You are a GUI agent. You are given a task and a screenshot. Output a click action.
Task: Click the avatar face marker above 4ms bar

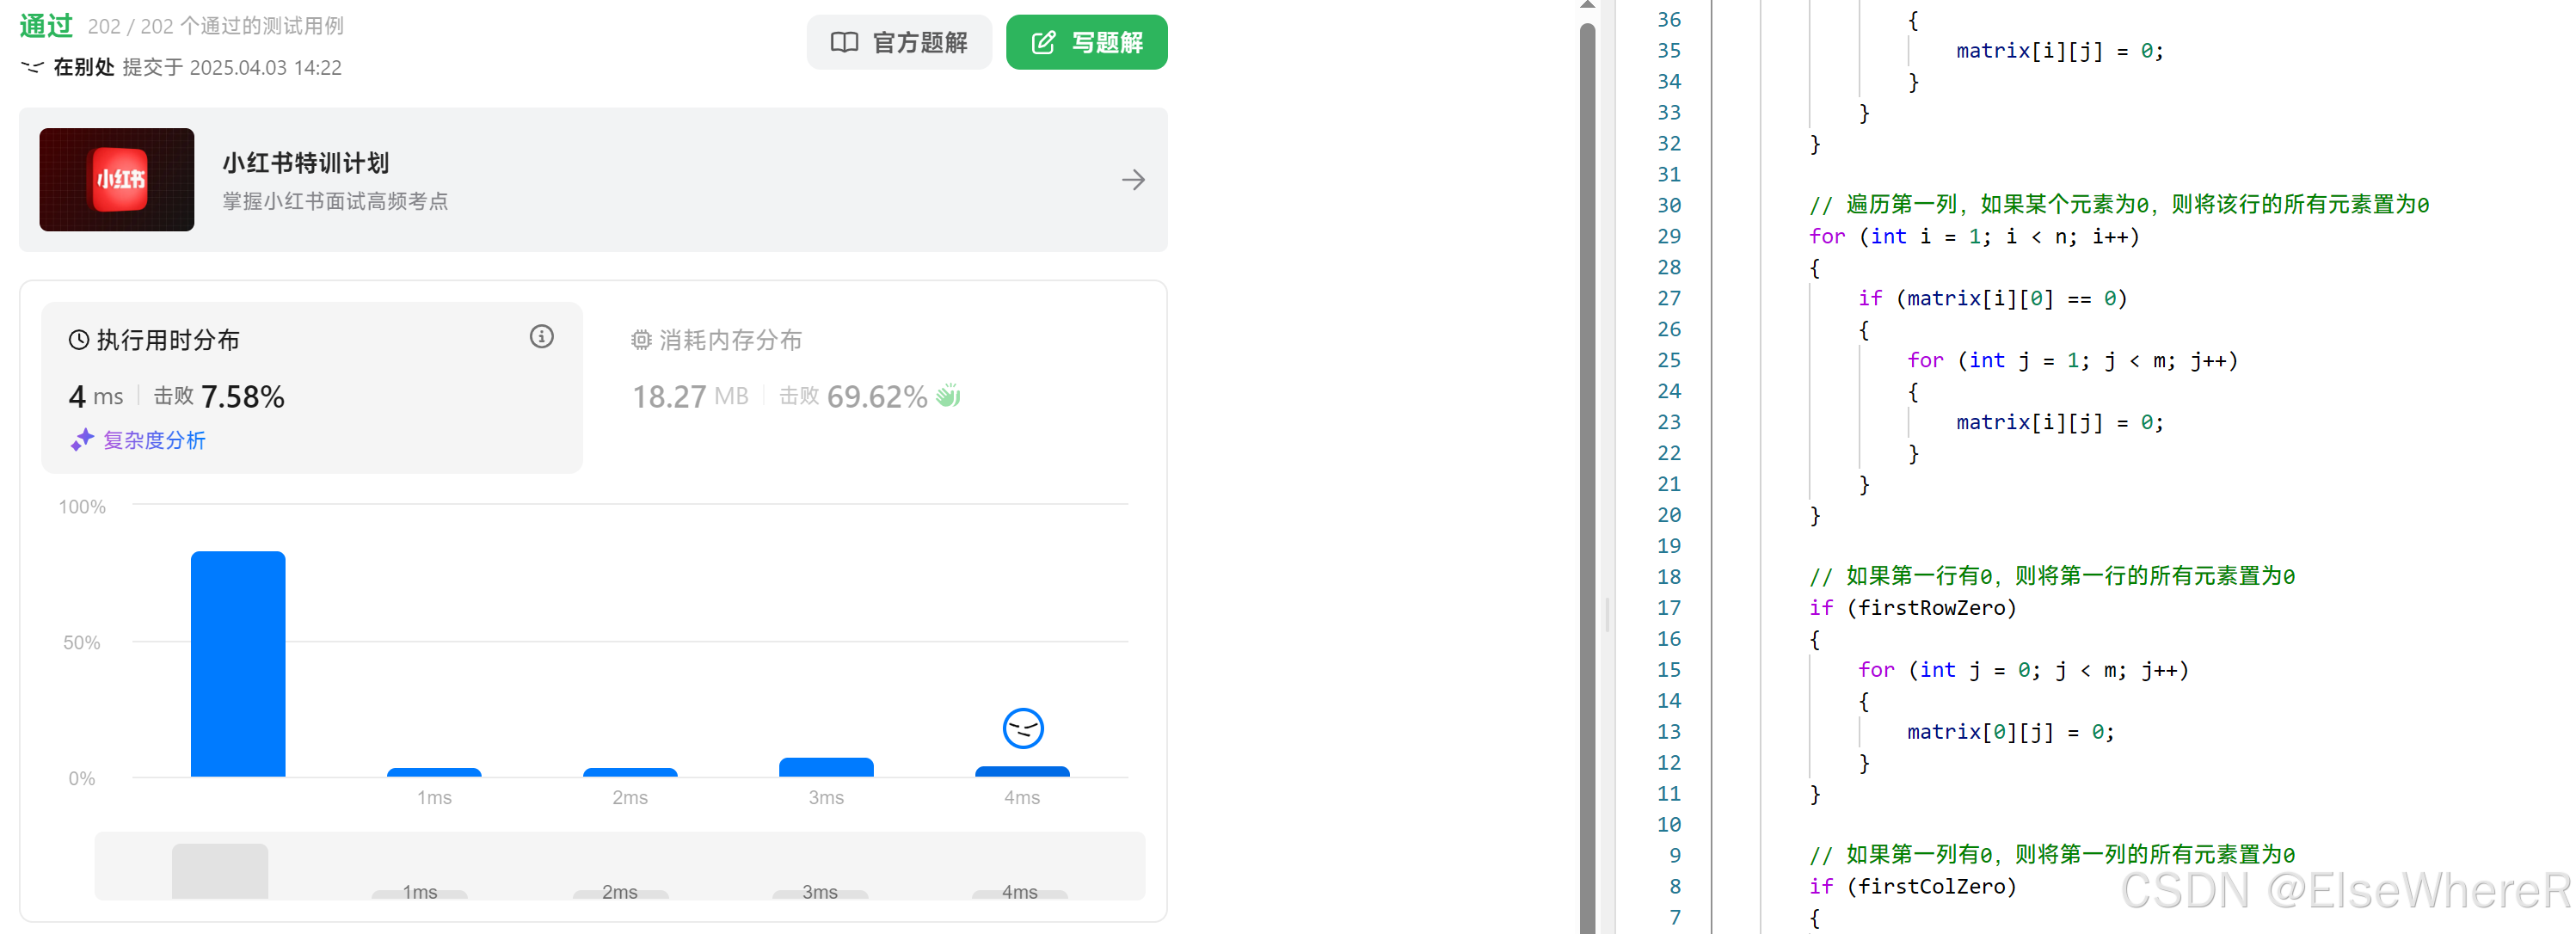pyautogui.click(x=1022, y=728)
